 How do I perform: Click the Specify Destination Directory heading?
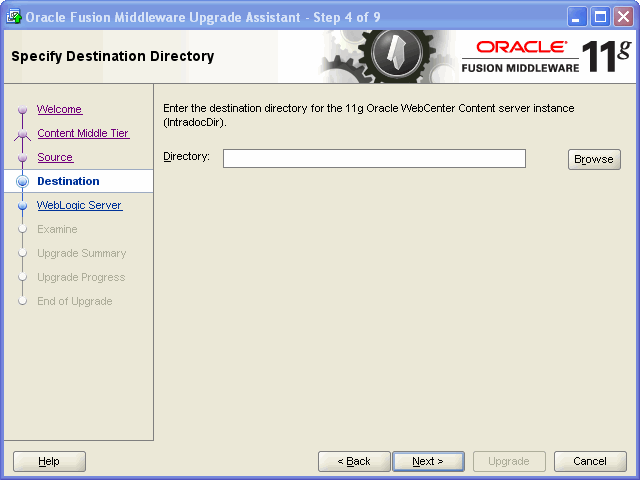(x=113, y=56)
